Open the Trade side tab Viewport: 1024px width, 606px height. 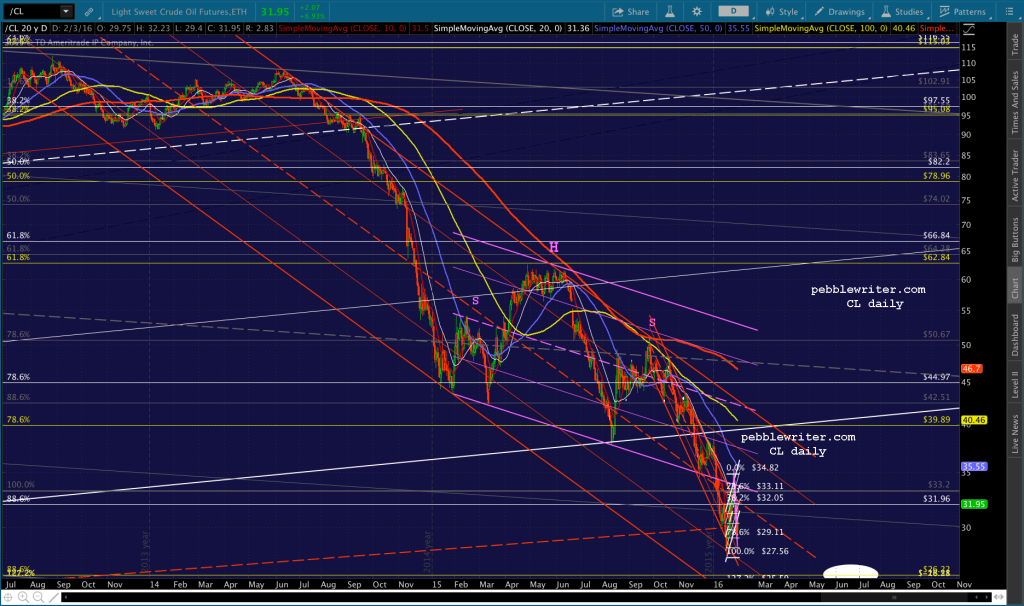(1015, 44)
